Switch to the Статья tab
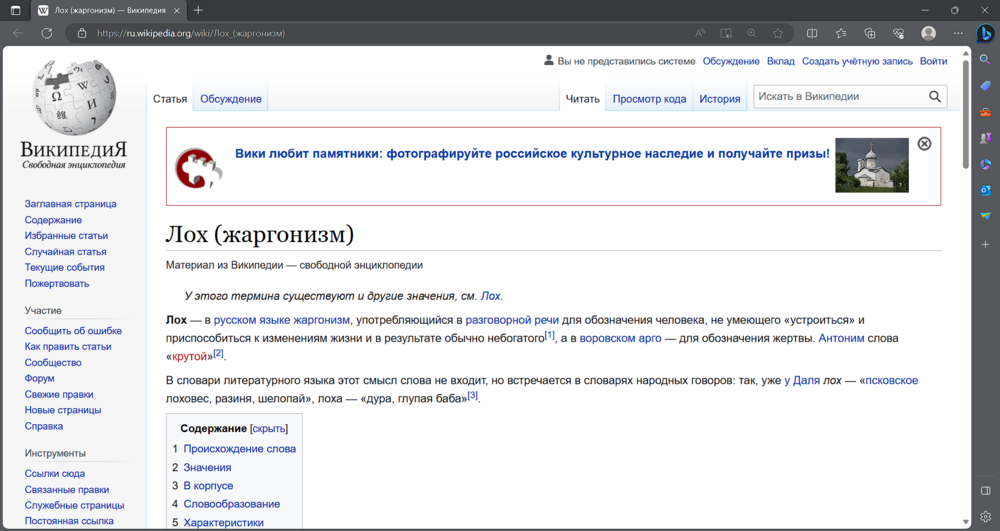Image resolution: width=1000 pixels, height=531 pixels. [x=170, y=99]
